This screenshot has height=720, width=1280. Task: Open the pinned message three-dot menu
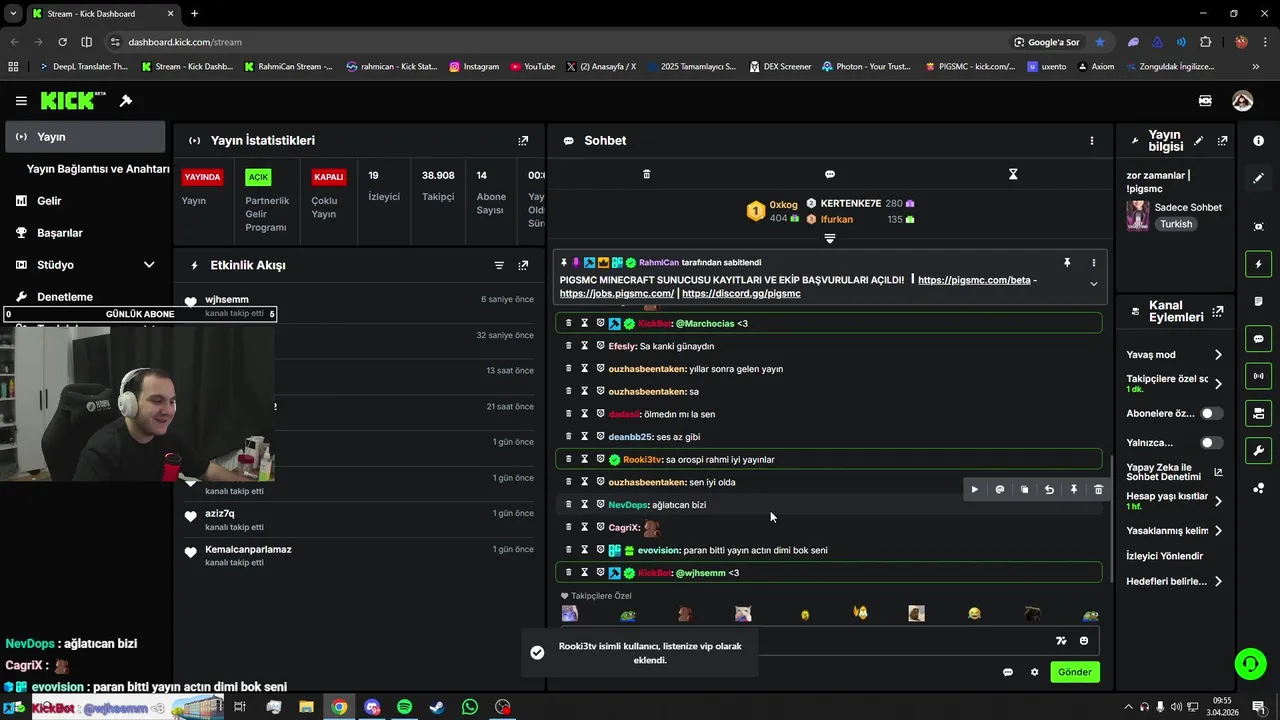[1093, 263]
